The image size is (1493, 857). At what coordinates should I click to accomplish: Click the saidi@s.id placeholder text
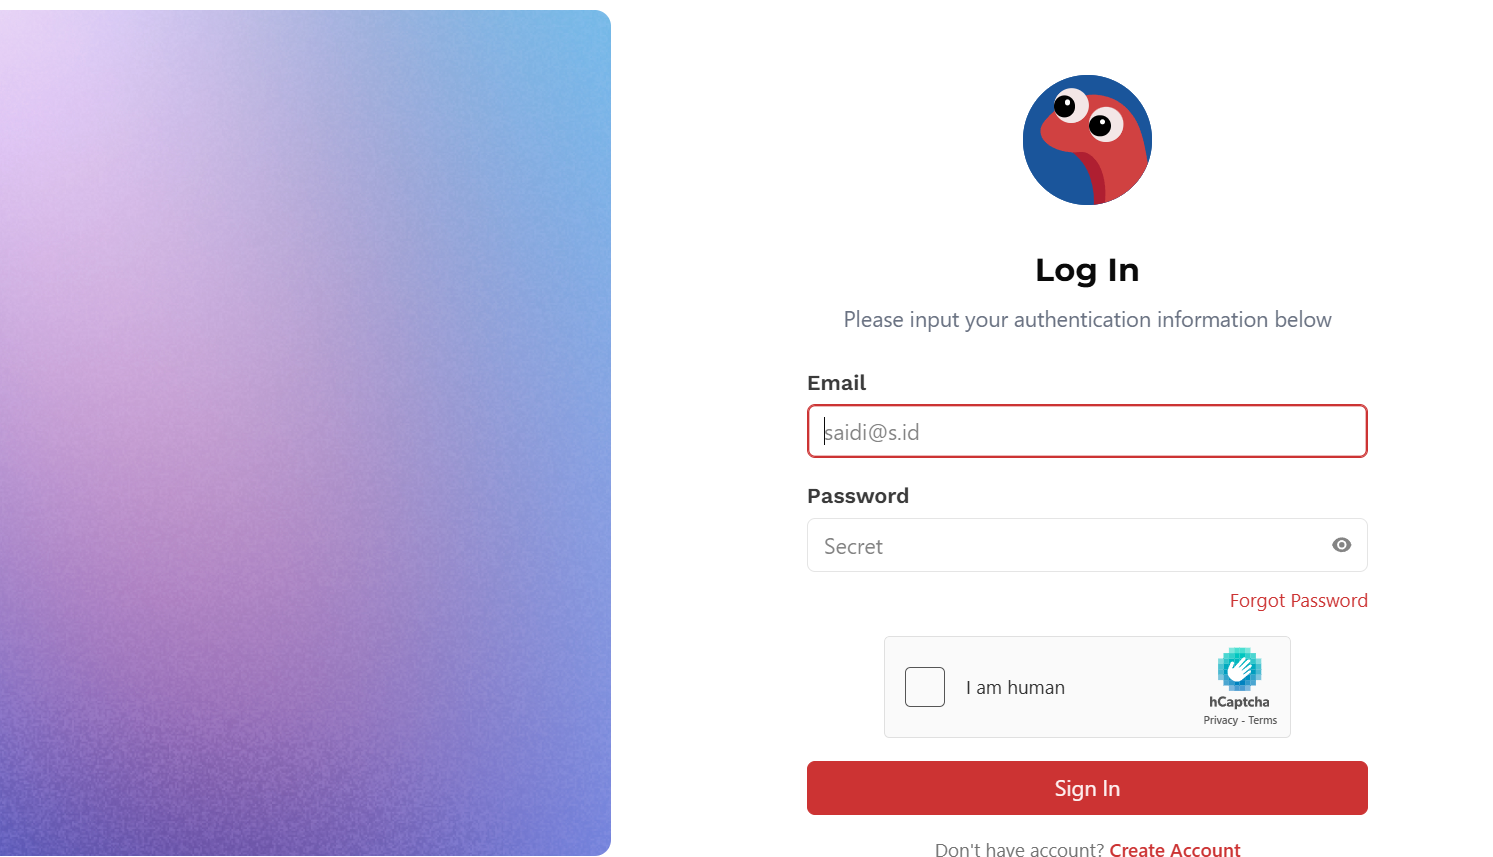pos(872,432)
